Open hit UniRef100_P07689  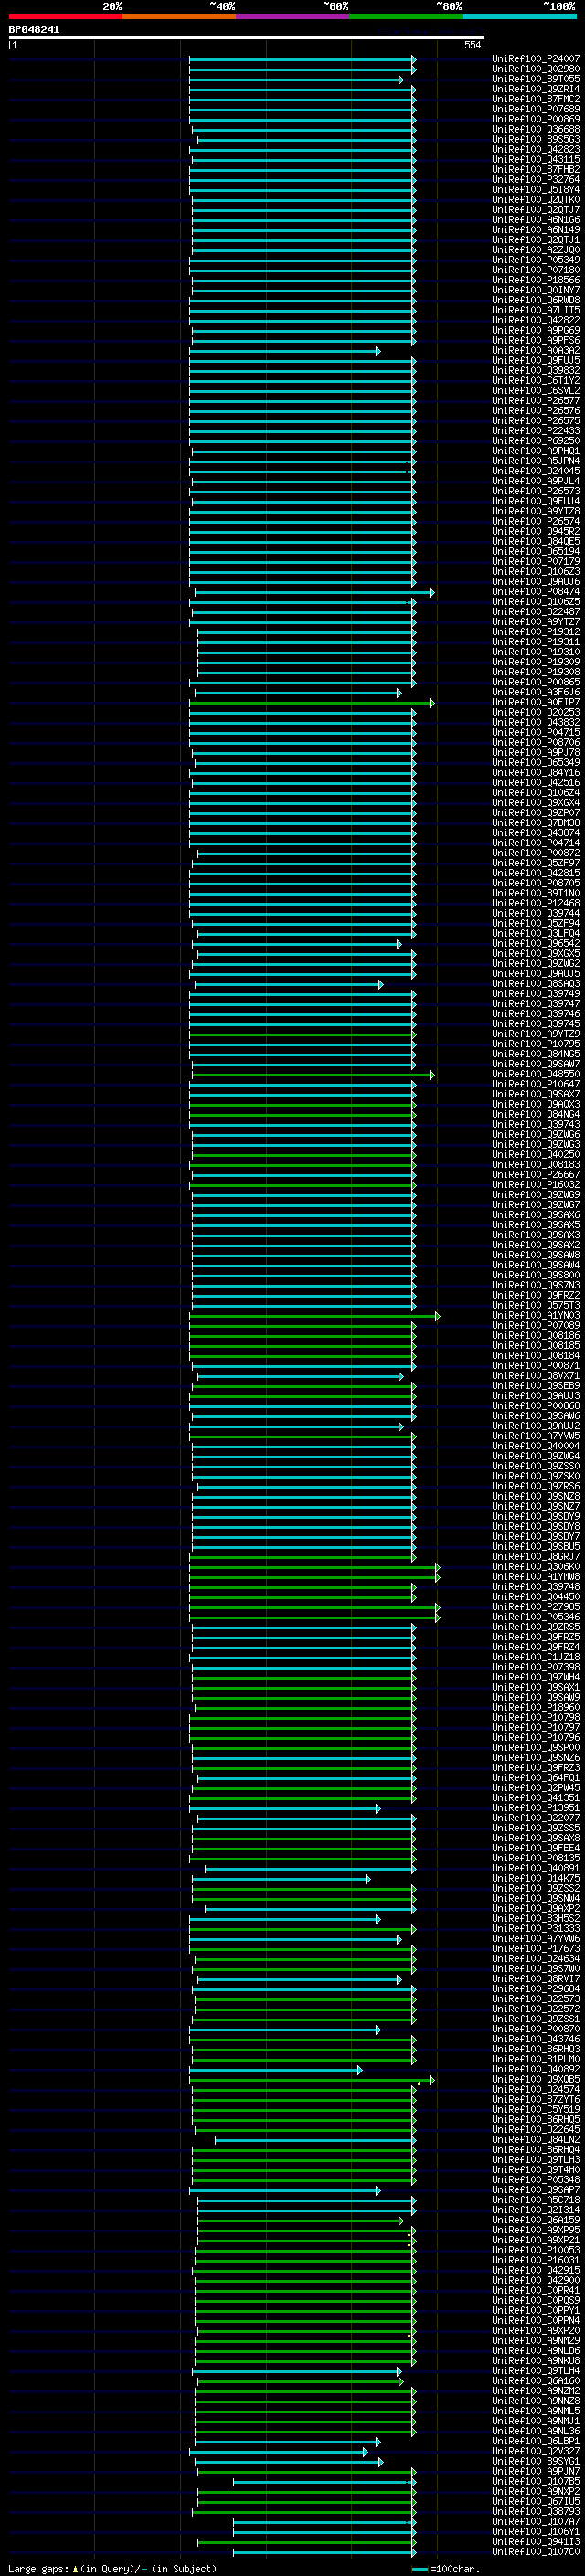point(536,109)
